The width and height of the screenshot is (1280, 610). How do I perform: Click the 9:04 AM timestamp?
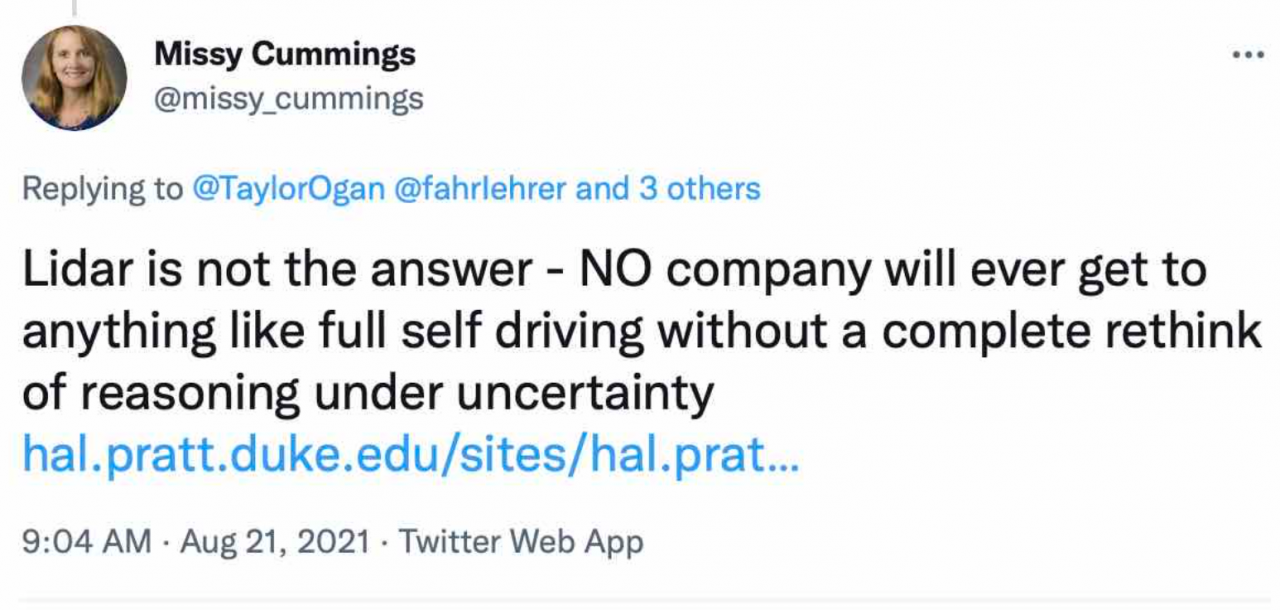click(x=86, y=542)
